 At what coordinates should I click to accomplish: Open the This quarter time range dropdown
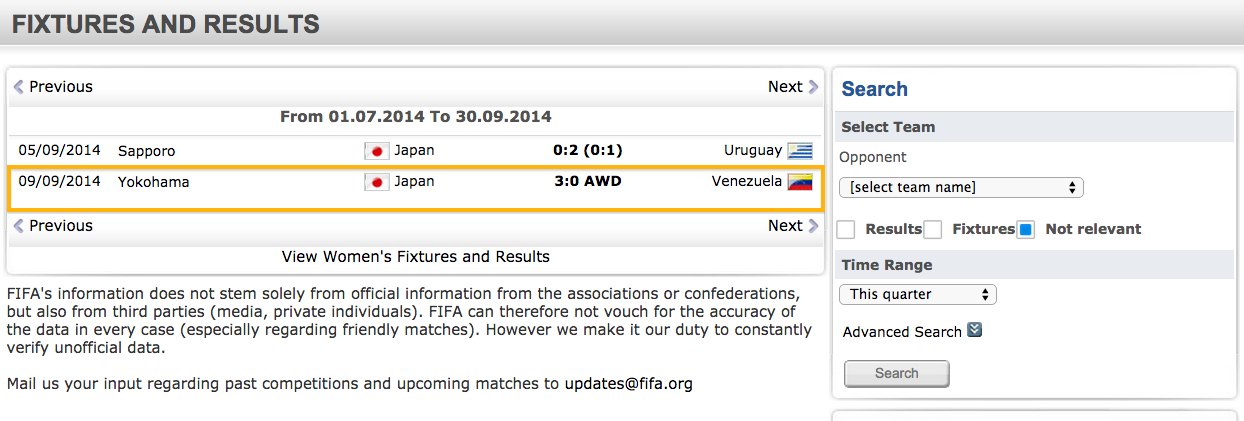(x=918, y=294)
